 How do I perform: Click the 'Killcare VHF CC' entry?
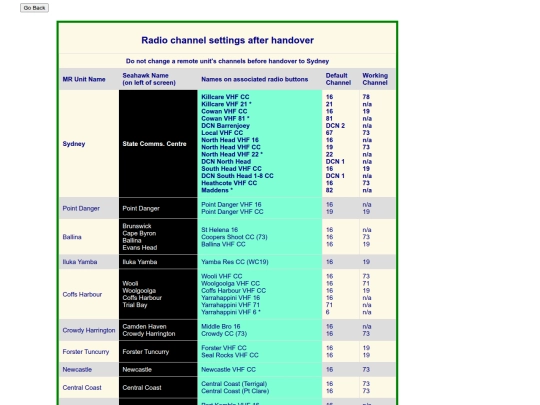pyautogui.click(x=225, y=97)
